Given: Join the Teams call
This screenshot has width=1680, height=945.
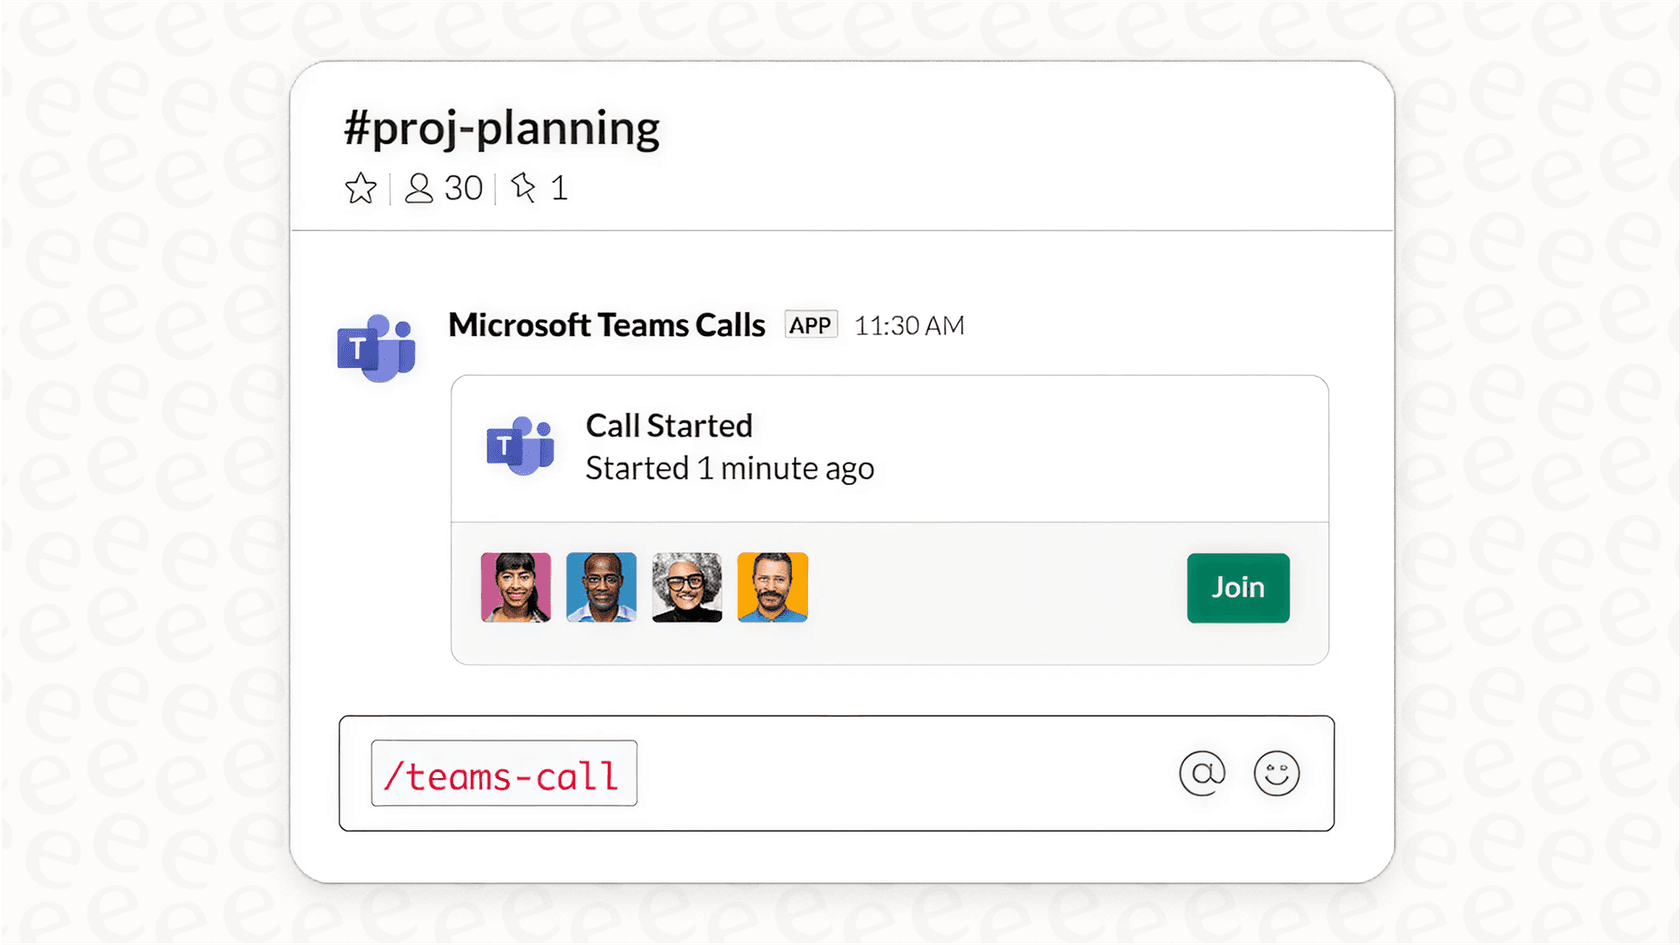Looking at the screenshot, I should click(x=1237, y=588).
